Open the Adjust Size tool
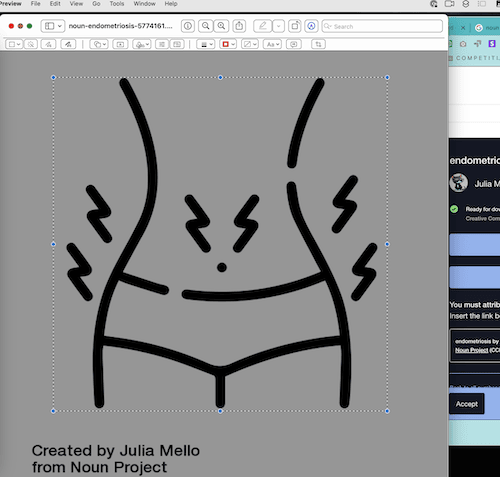 tap(177, 44)
